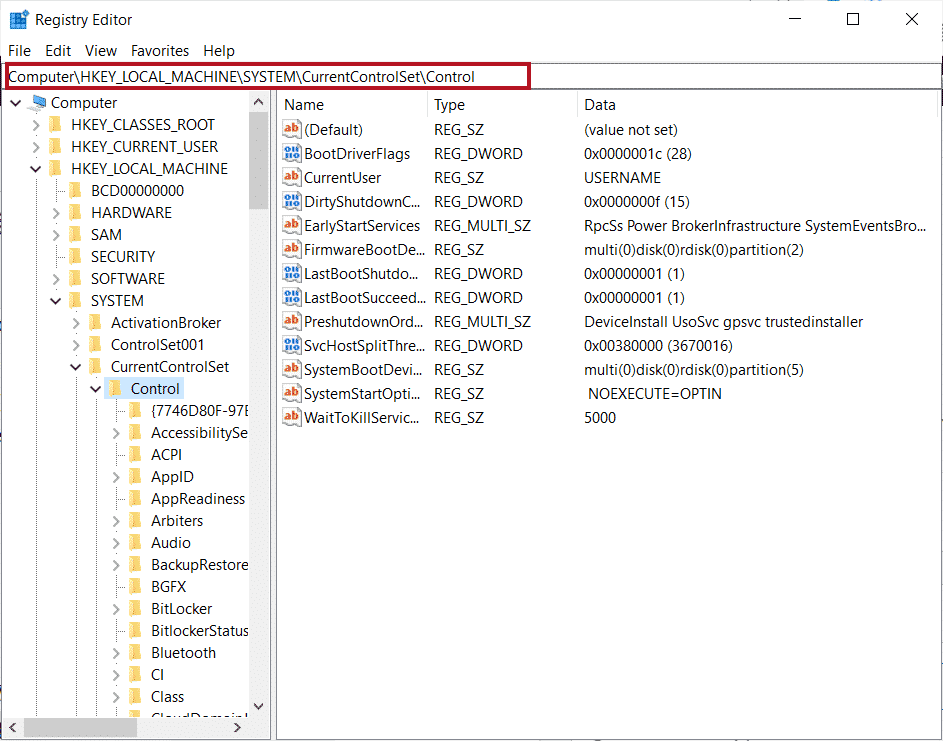The width and height of the screenshot is (943, 741).
Task: Collapse the SYSTEM key
Action: [56, 301]
